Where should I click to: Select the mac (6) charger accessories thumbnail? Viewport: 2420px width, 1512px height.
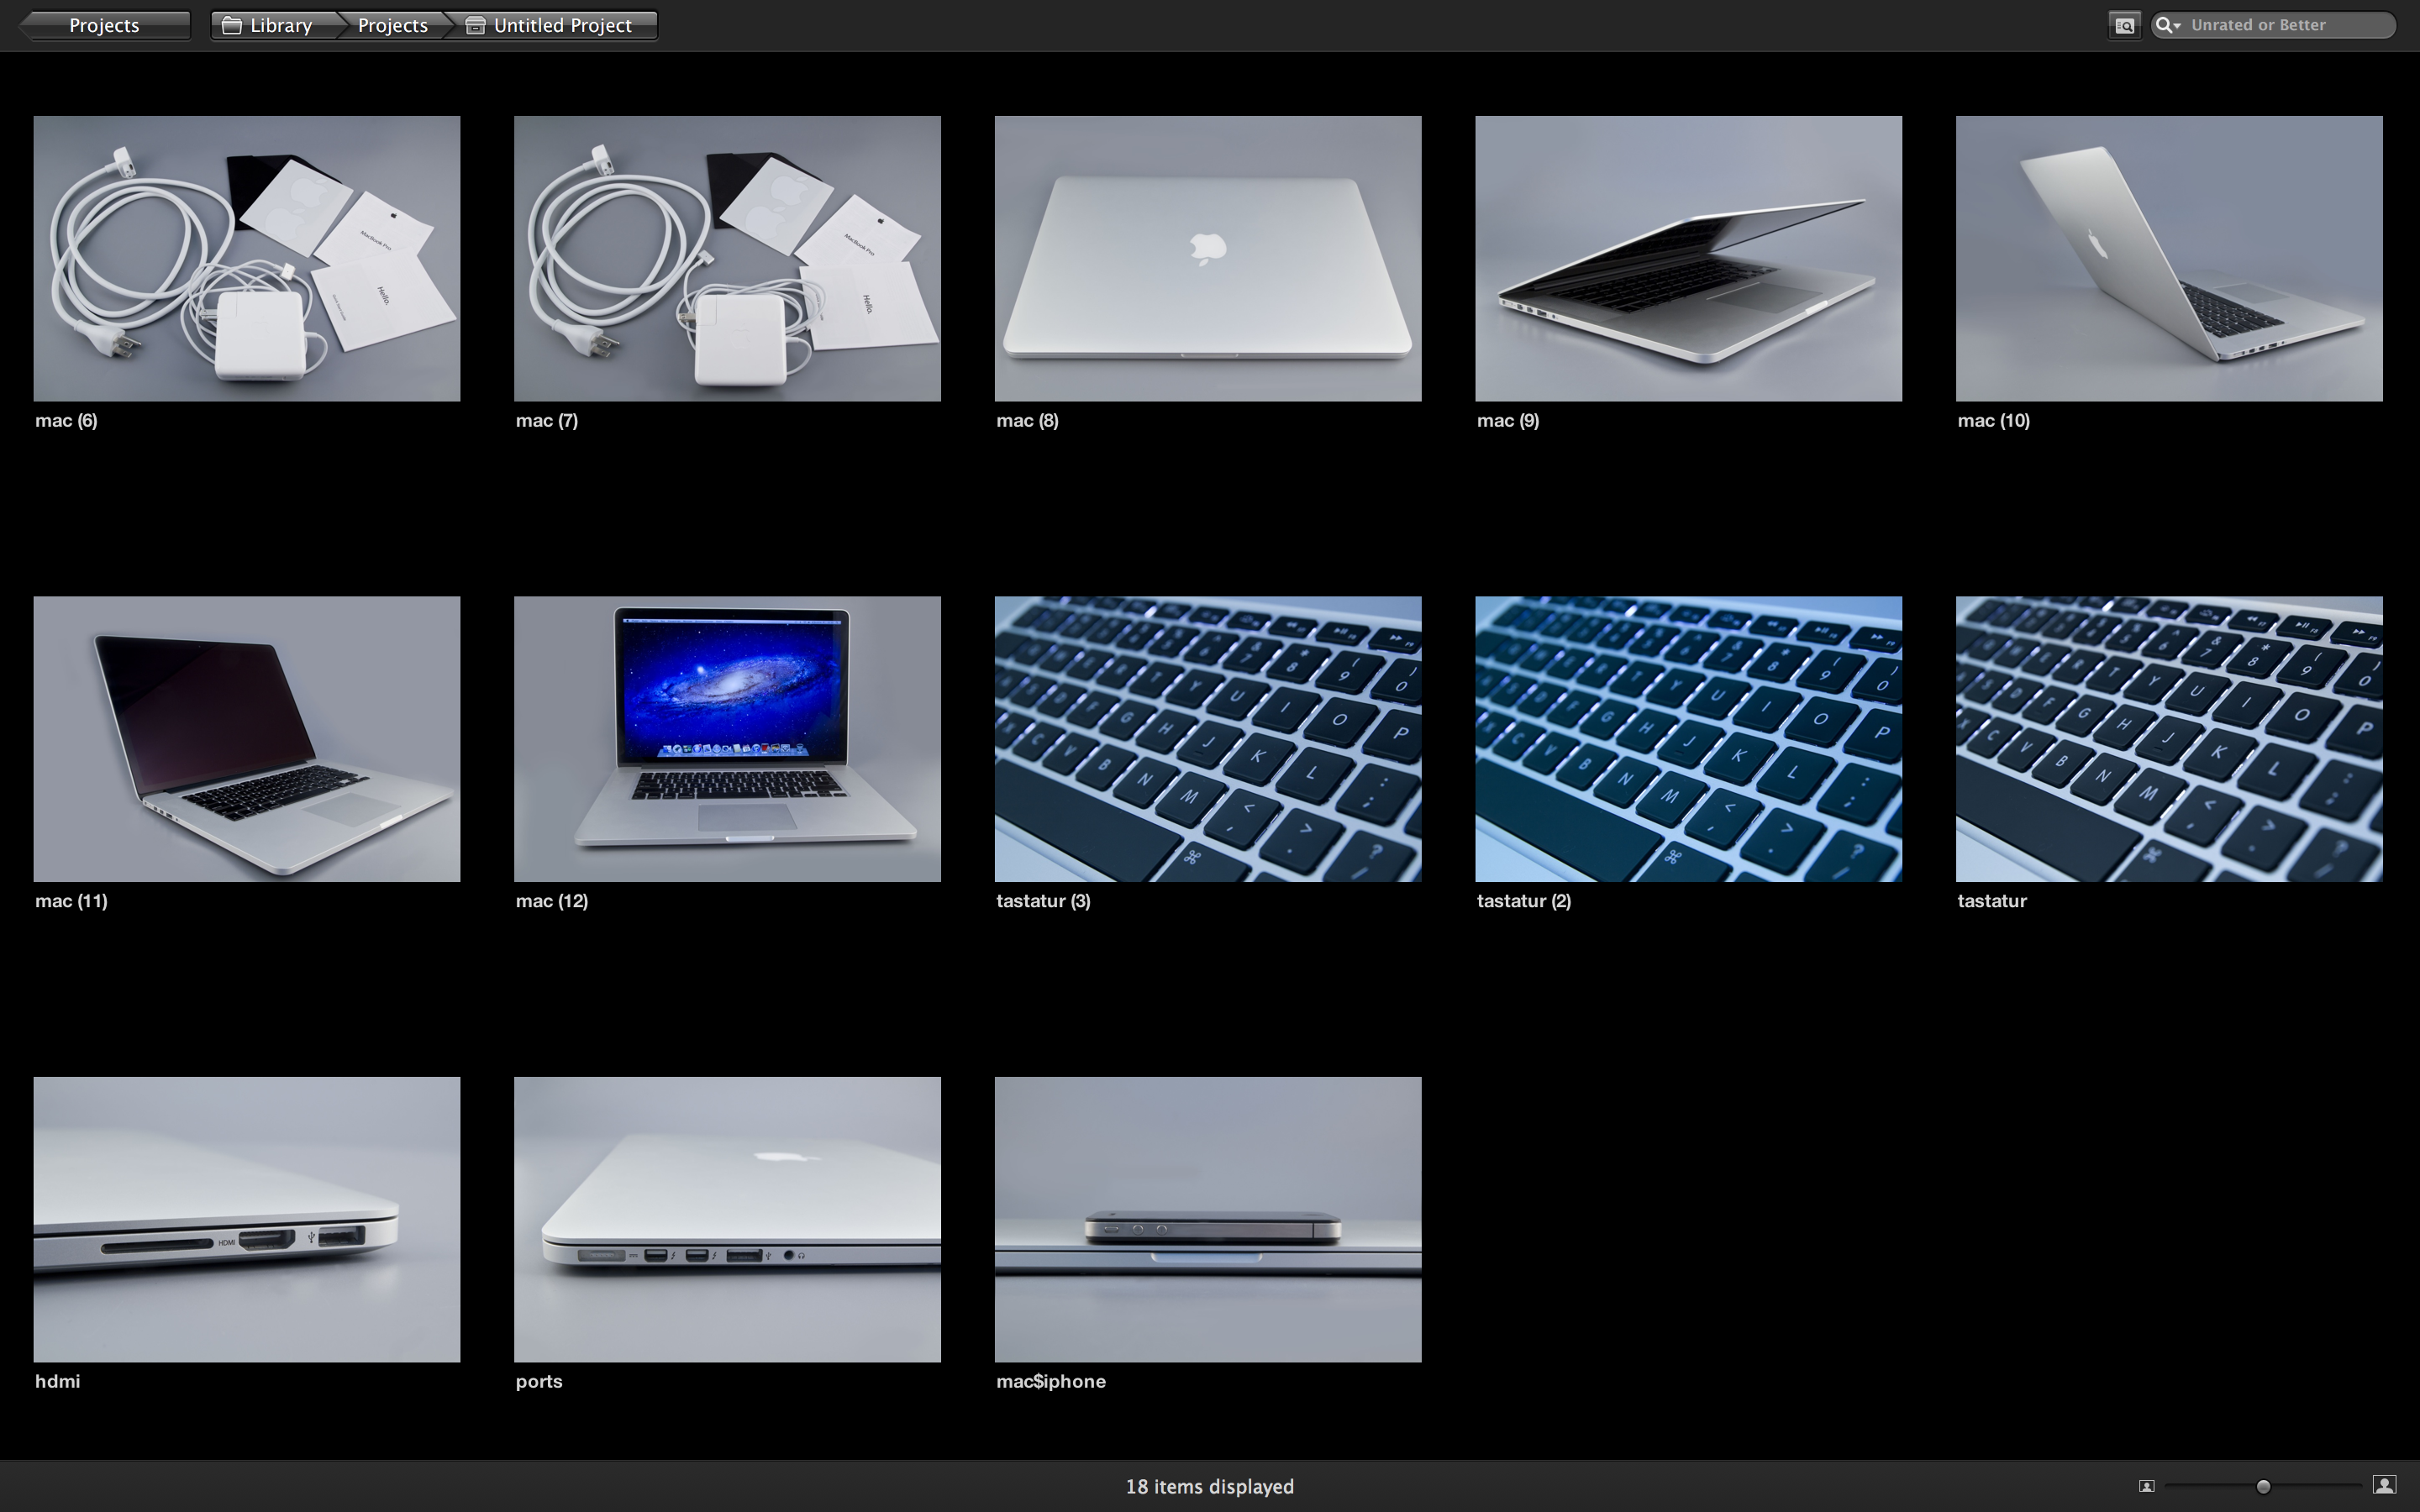[246, 258]
